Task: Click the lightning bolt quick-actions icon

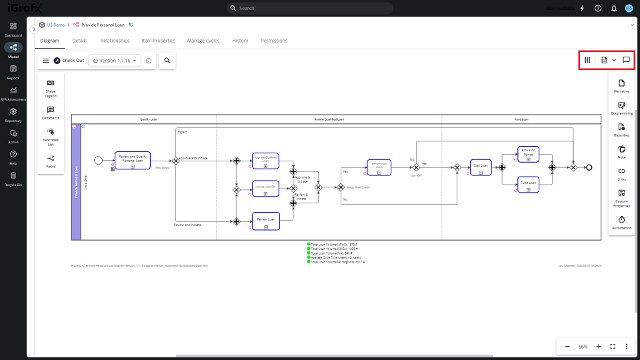Action: [582, 8]
